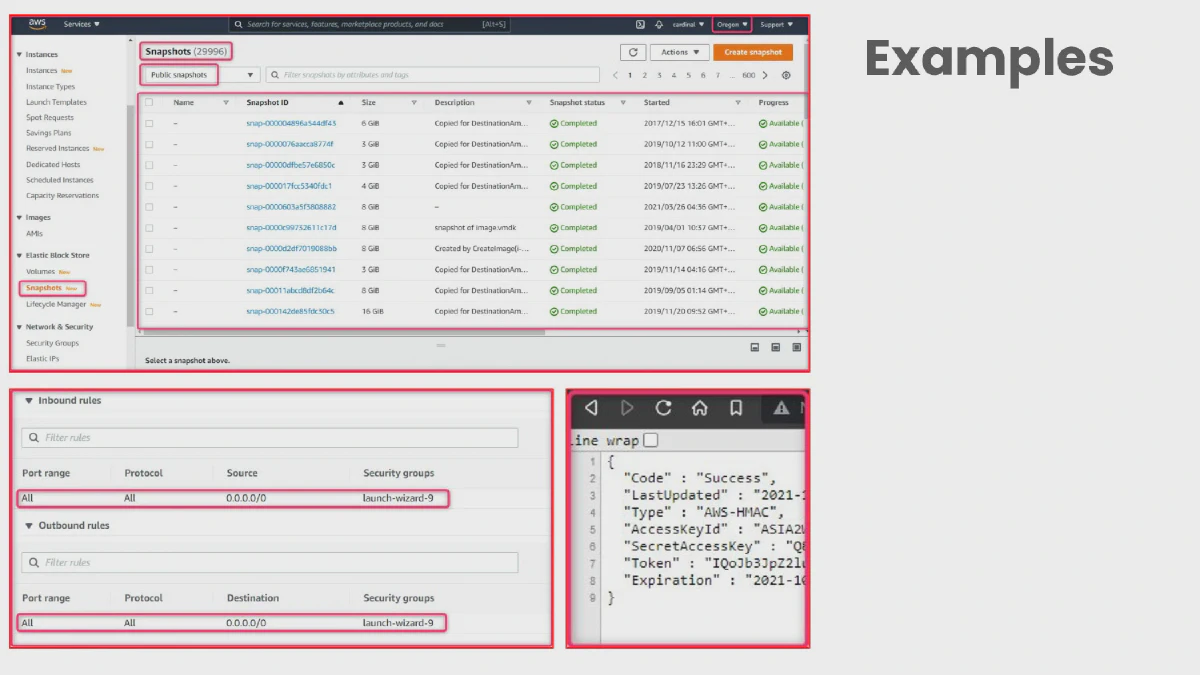Image resolution: width=1200 pixels, height=675 pixels.
Task: Click the Started column filter arrow
Action: pyautogui.click(x=738, y=103)
